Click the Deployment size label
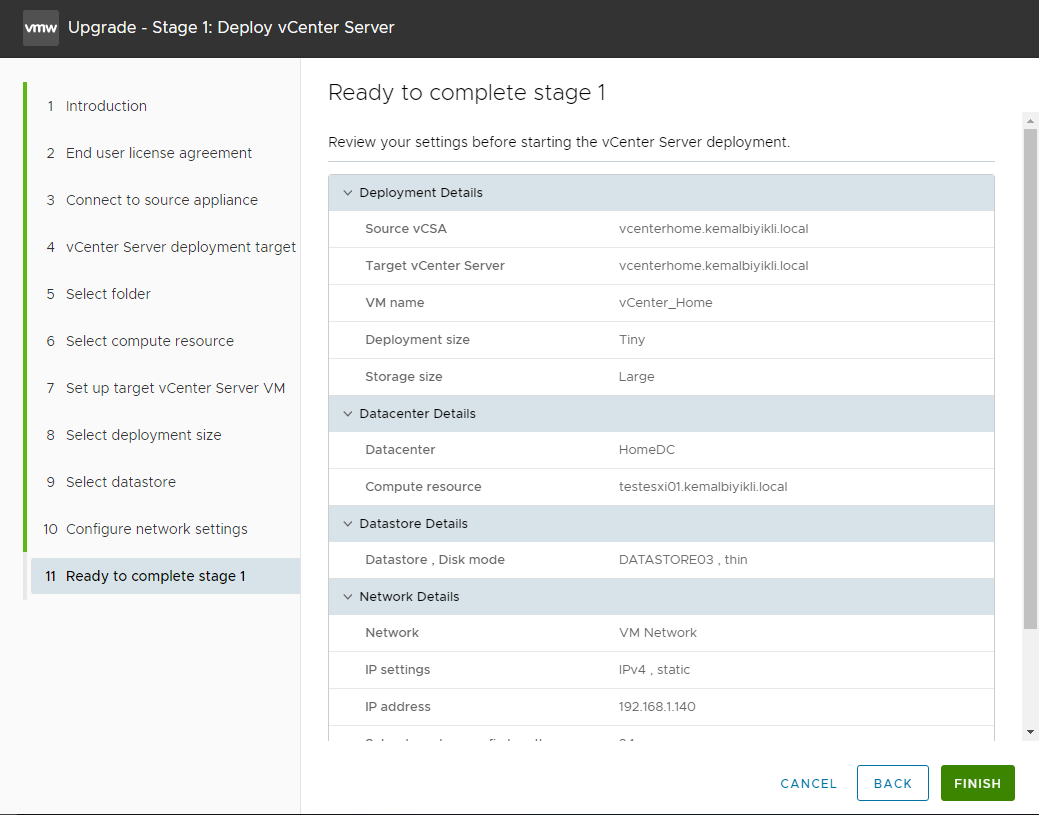The height and width of the screenshot is (815, 1039). (x=417, y=340)
